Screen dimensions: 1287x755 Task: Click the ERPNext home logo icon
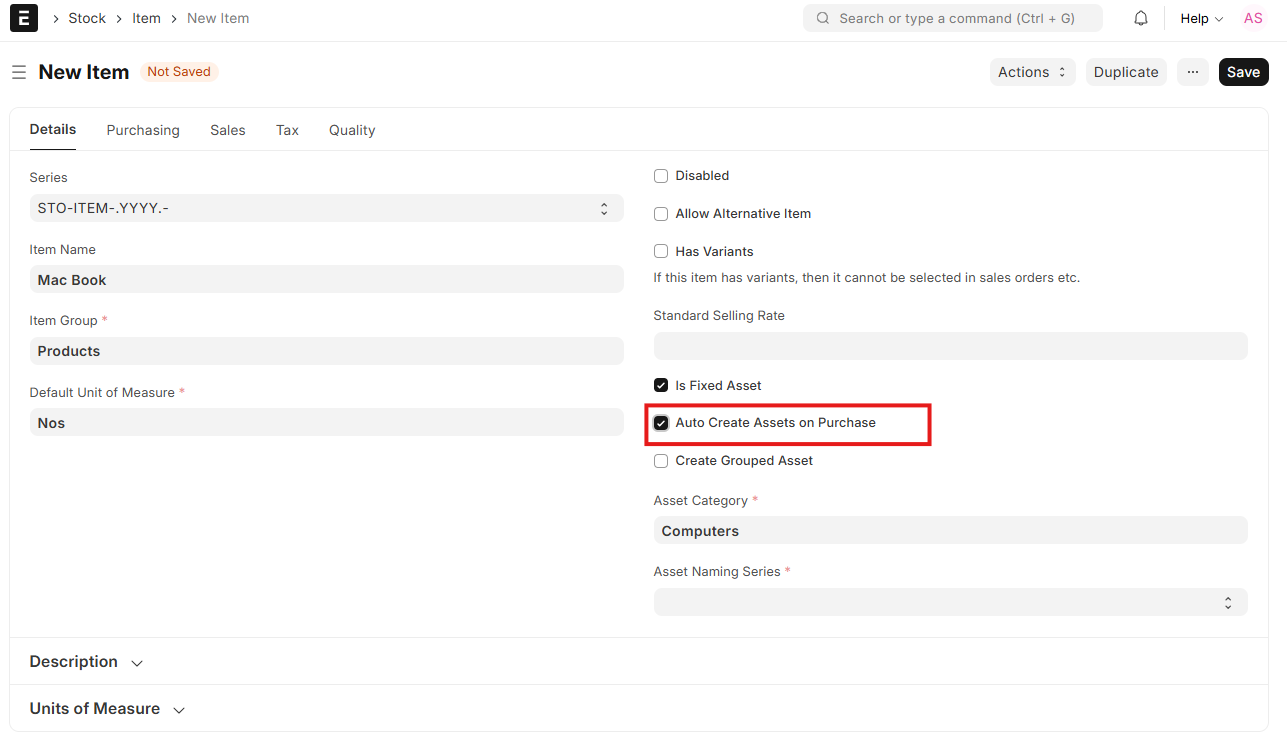(24, 18)
